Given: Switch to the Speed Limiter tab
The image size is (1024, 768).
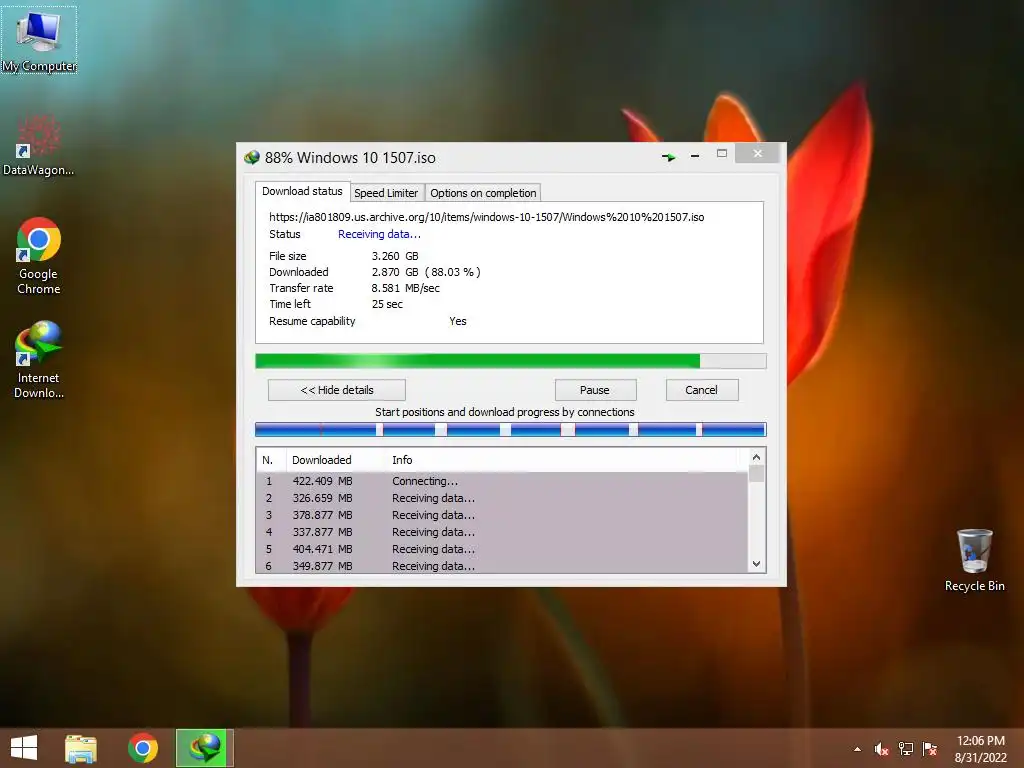Looking at the screenshot, I should 386,193.
